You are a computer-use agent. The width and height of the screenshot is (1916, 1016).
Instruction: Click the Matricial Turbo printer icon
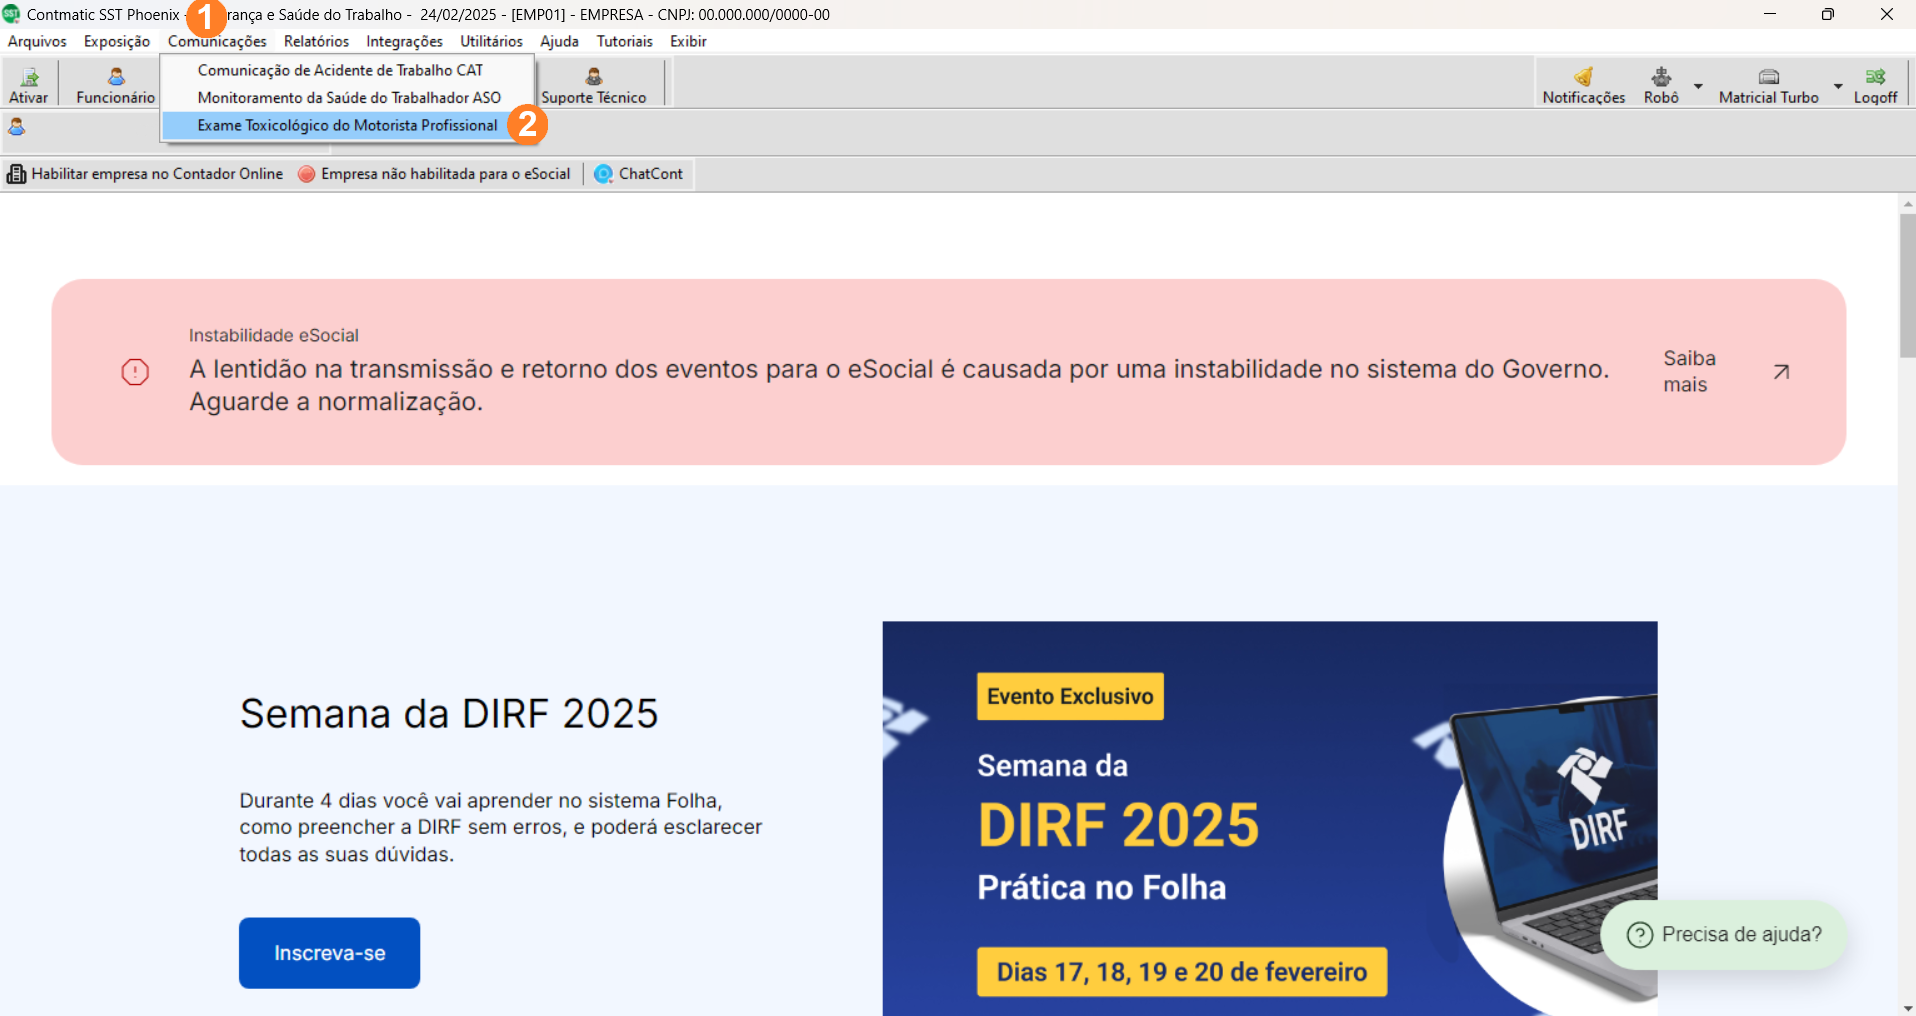click(1768, 85)
